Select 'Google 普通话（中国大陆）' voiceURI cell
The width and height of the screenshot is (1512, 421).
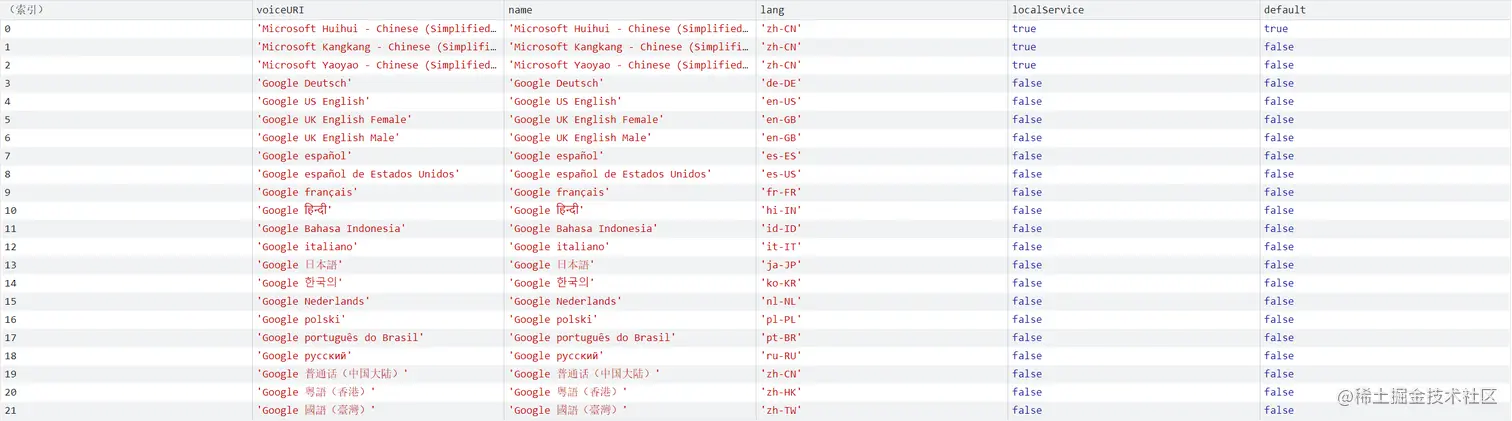378,374
